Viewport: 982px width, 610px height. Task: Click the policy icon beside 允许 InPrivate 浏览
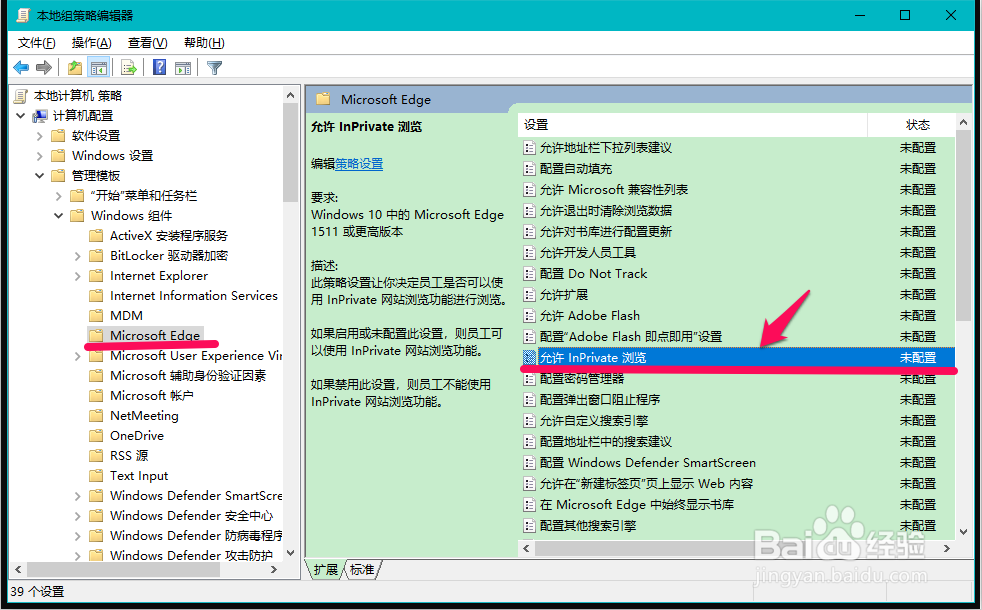tap(529, 358)
